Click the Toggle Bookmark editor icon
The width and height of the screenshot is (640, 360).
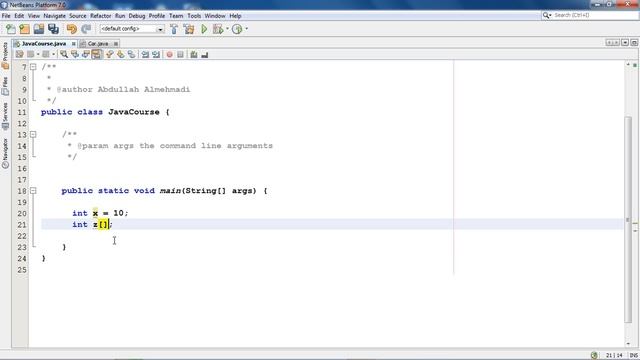coord(131,54)
